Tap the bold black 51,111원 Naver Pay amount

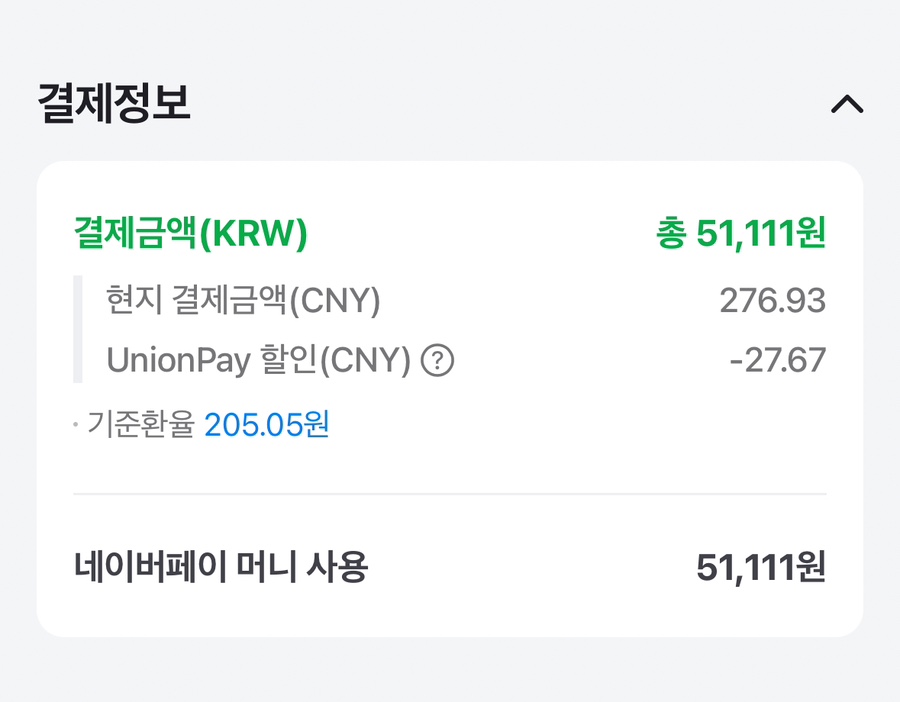pos(761,567)
